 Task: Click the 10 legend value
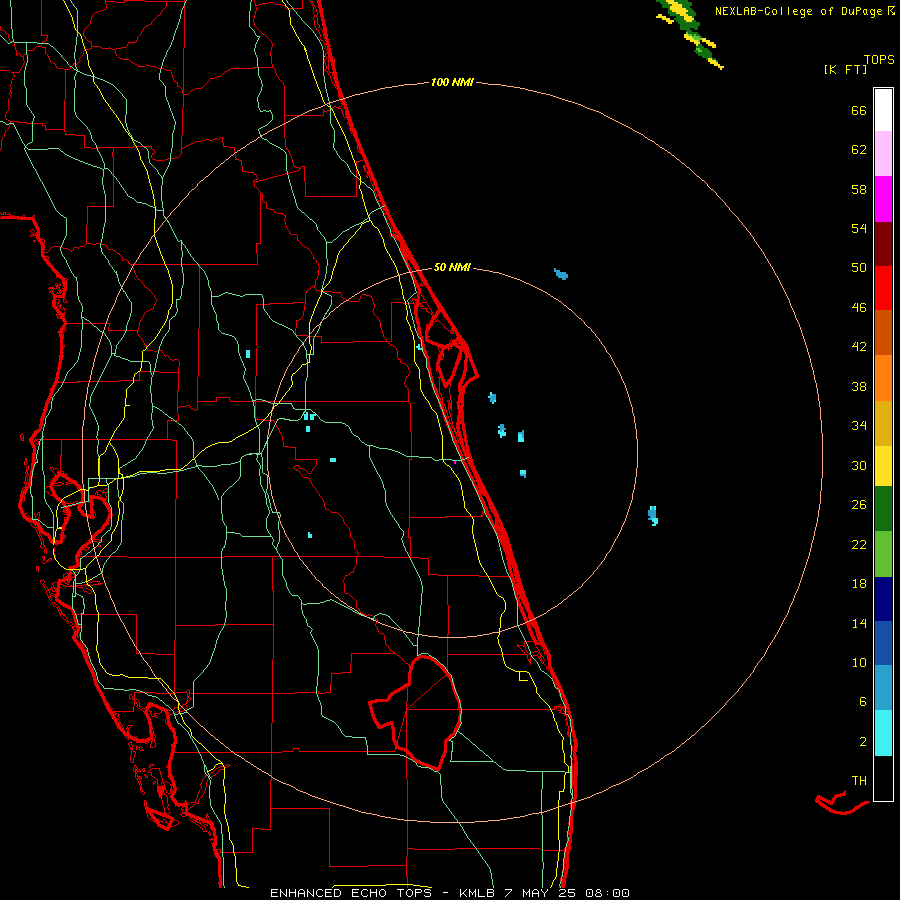pos(859,662)
